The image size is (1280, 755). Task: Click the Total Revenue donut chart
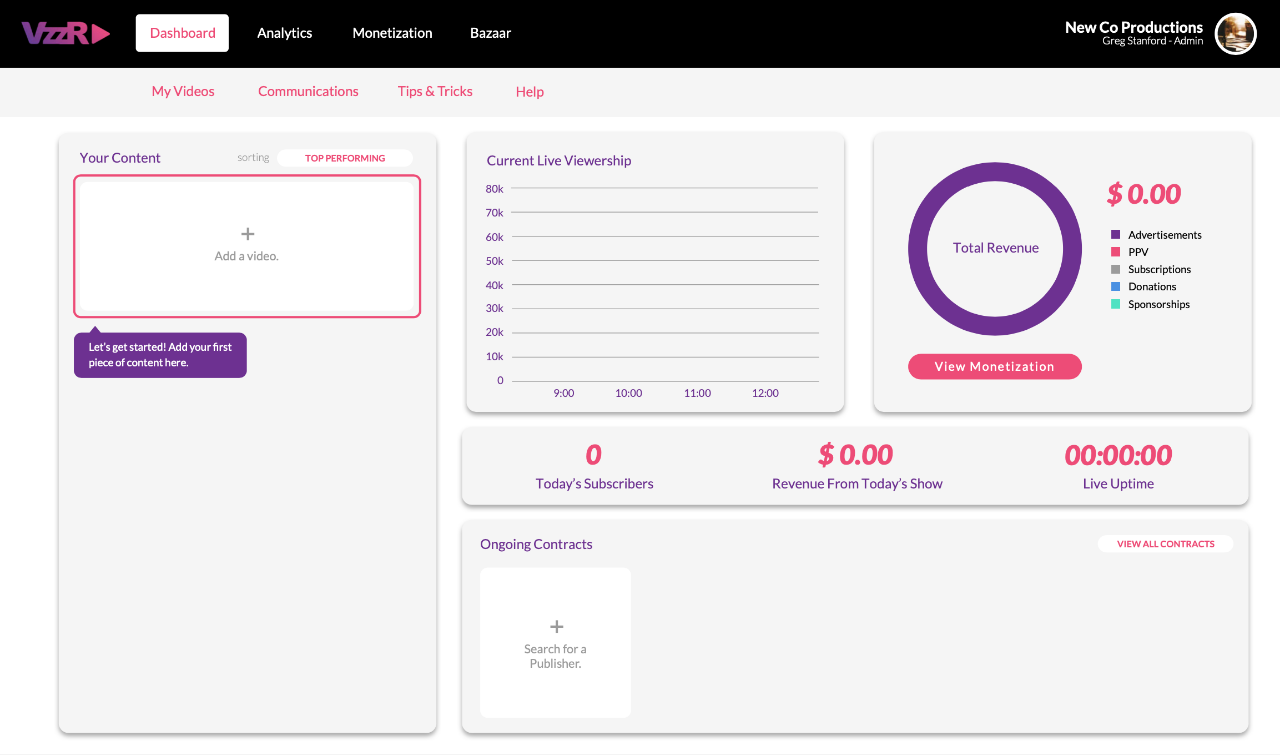tap(995, 249)
